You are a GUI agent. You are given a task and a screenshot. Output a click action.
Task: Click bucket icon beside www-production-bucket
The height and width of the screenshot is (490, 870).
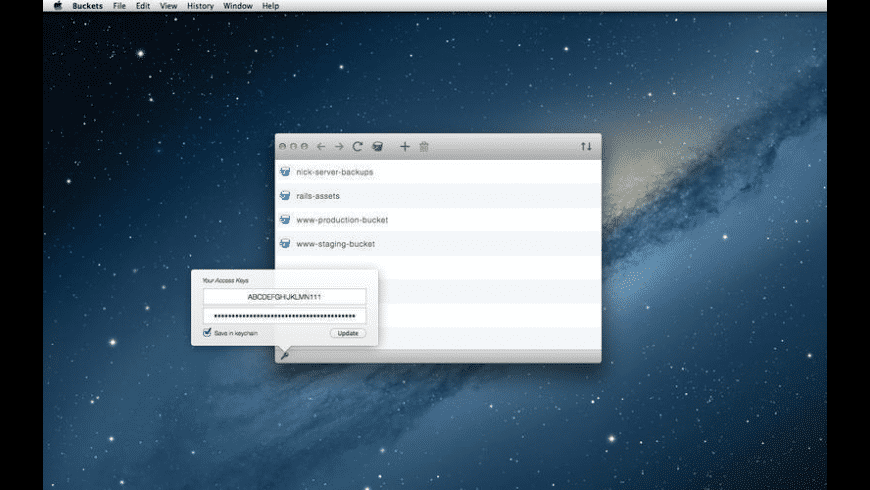pos(285,219)
